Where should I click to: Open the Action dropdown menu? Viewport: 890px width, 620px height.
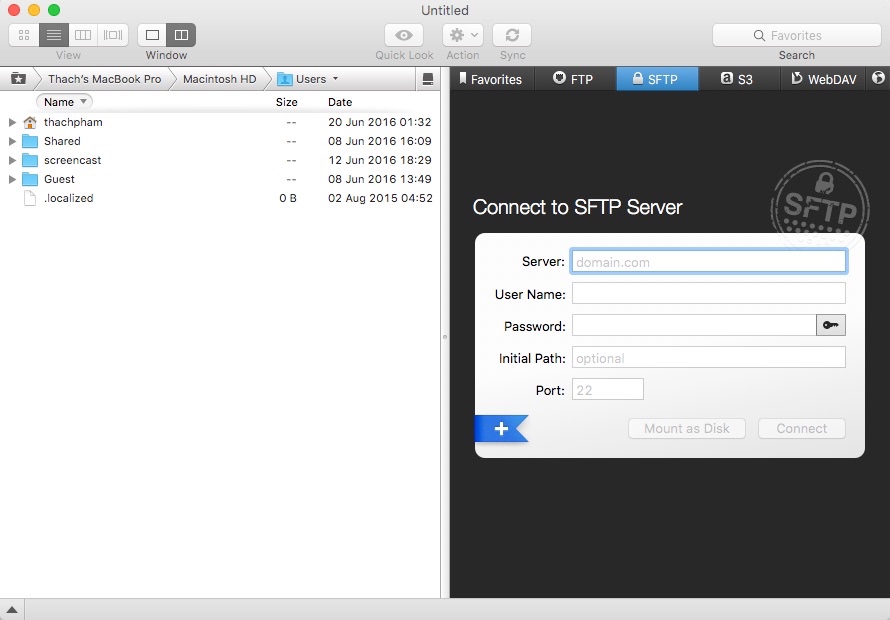[461, 34]
